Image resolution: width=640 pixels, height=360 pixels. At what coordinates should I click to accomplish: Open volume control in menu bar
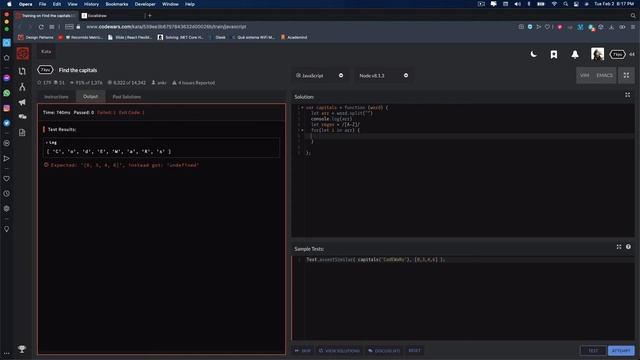(517, 4)
